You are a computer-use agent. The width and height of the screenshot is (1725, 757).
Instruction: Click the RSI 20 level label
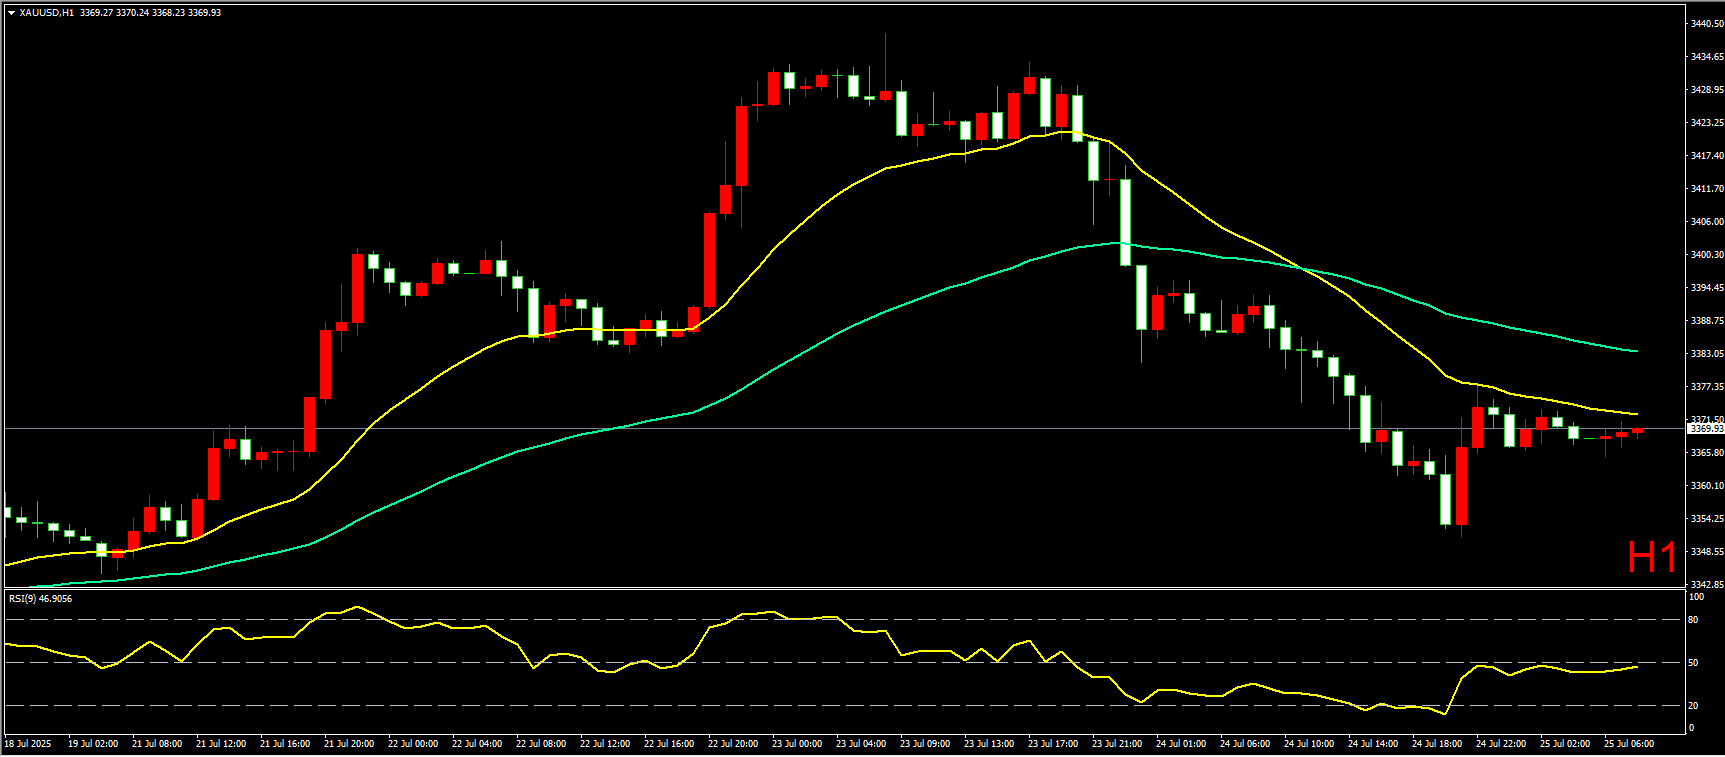pyautogui.click(x=1693, y=706)
